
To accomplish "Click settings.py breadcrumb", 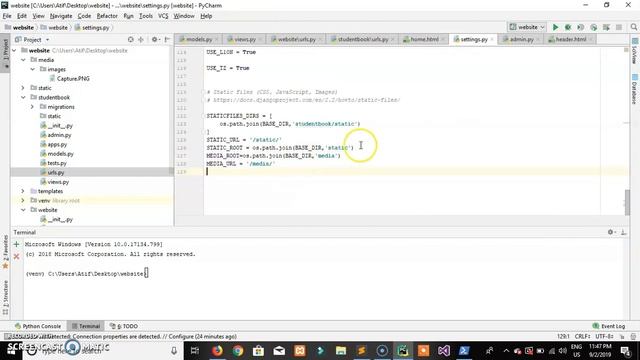I will pyautogui.click(x=93, y=27).
